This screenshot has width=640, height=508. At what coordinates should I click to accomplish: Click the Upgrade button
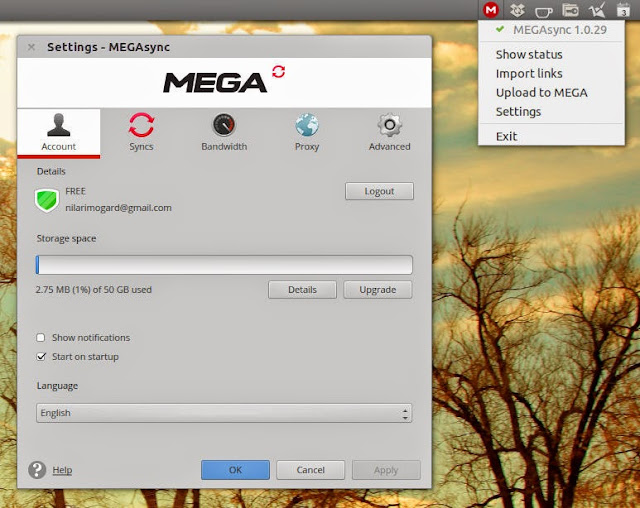pos(378,290)
